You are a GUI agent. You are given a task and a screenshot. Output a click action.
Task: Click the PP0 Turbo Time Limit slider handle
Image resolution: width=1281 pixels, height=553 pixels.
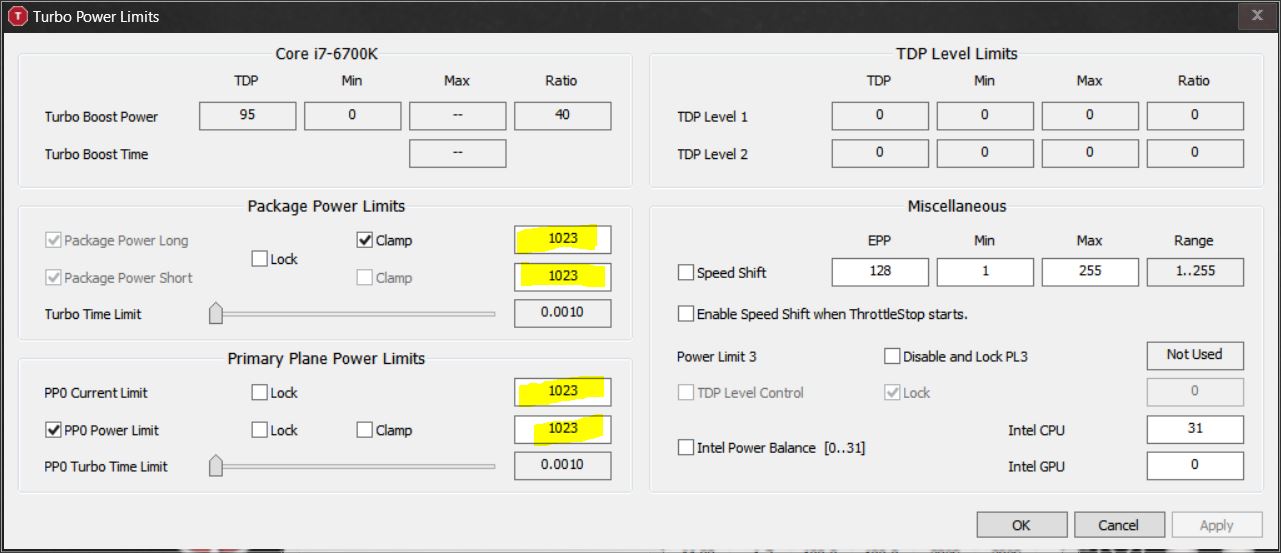[216, 466]
